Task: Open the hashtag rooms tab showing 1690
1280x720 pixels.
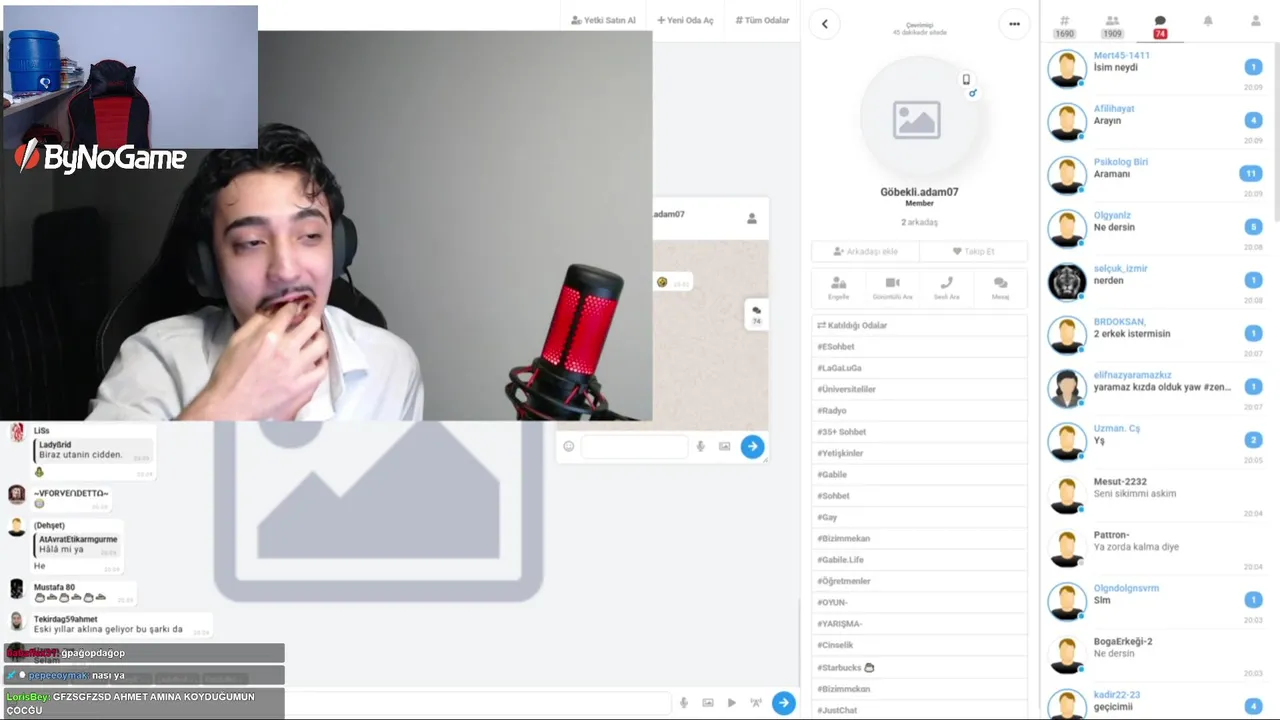Action: coord(1064,26)
